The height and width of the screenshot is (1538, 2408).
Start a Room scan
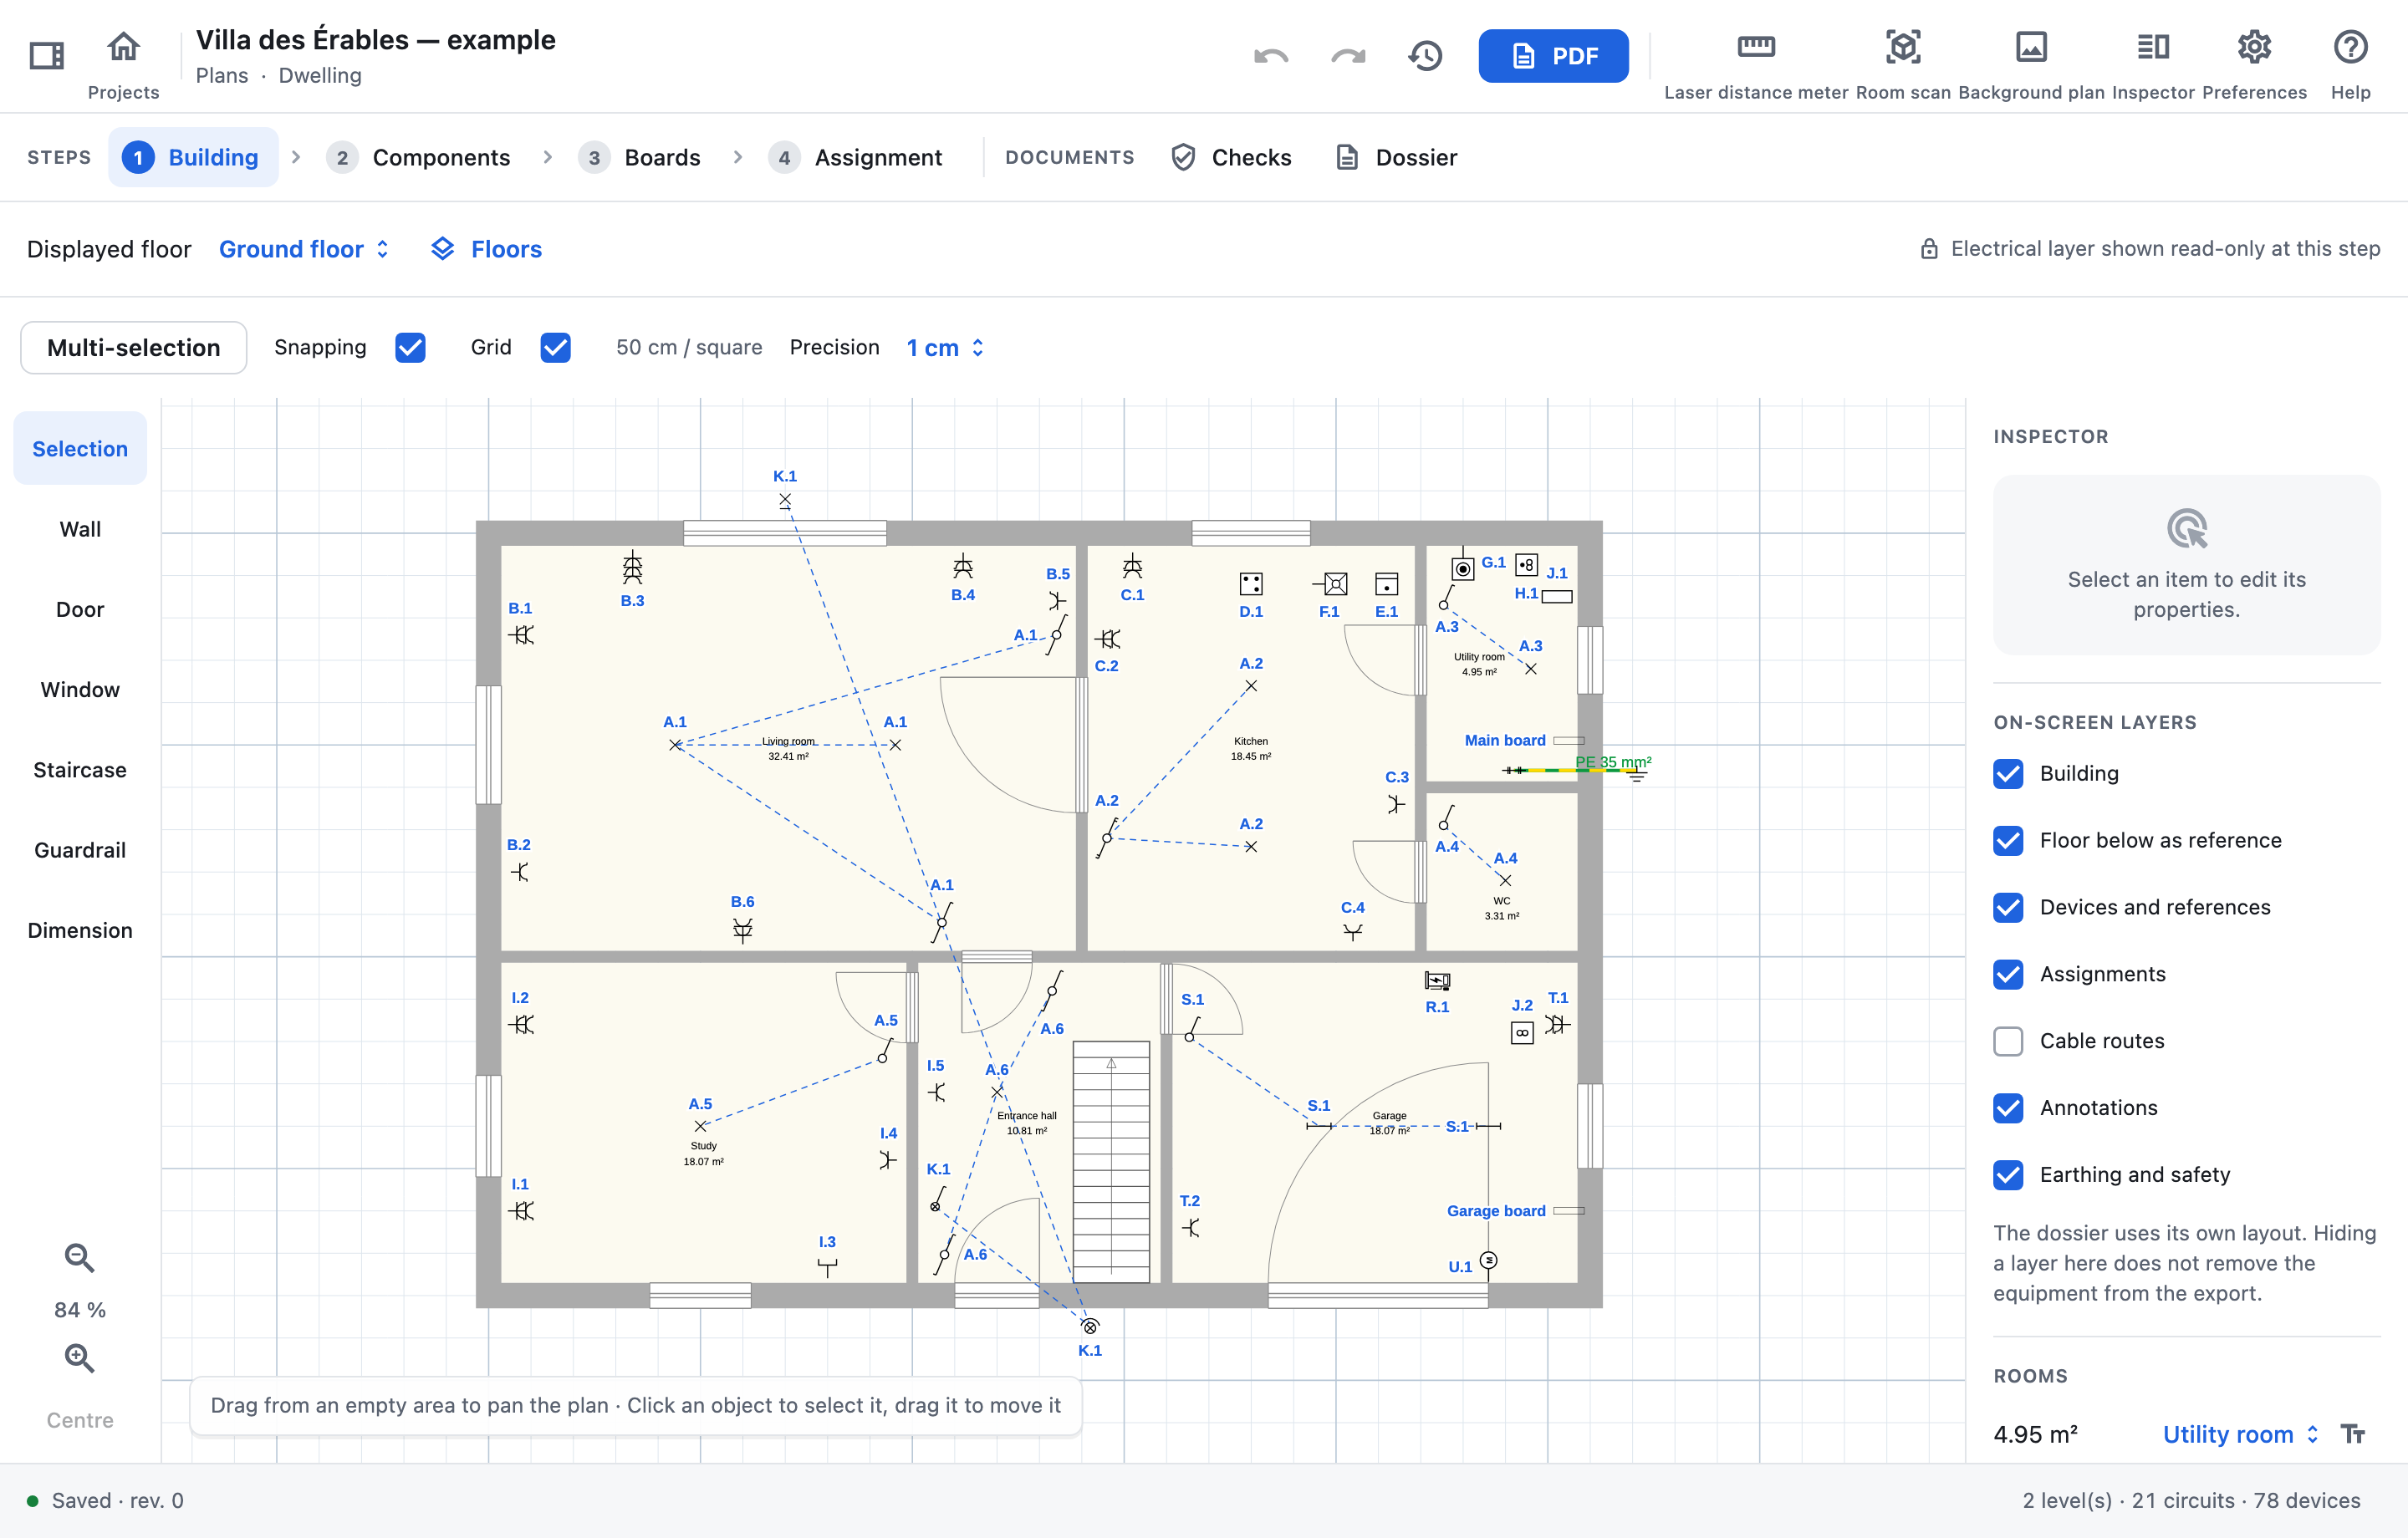(x=1902, y=64)
